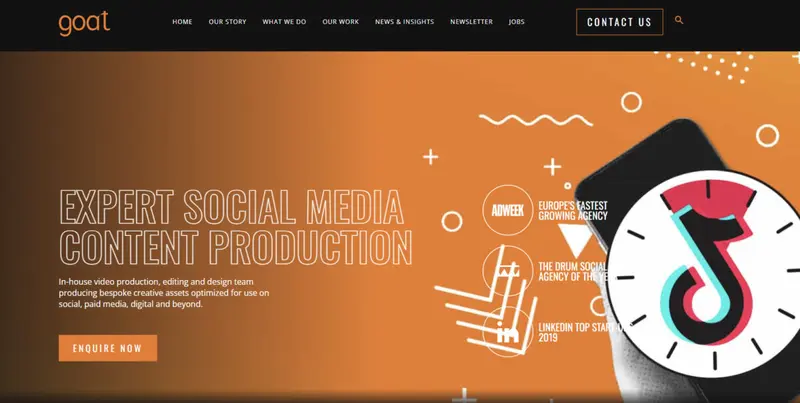Screen dimensions: 800x403
Task: Click the white triangle shape below Adweek
Action: pos(573,240)
